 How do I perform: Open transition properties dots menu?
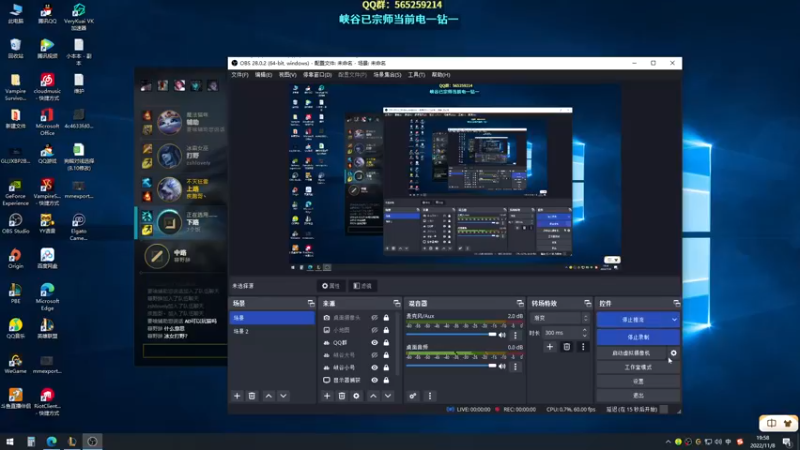583,347
